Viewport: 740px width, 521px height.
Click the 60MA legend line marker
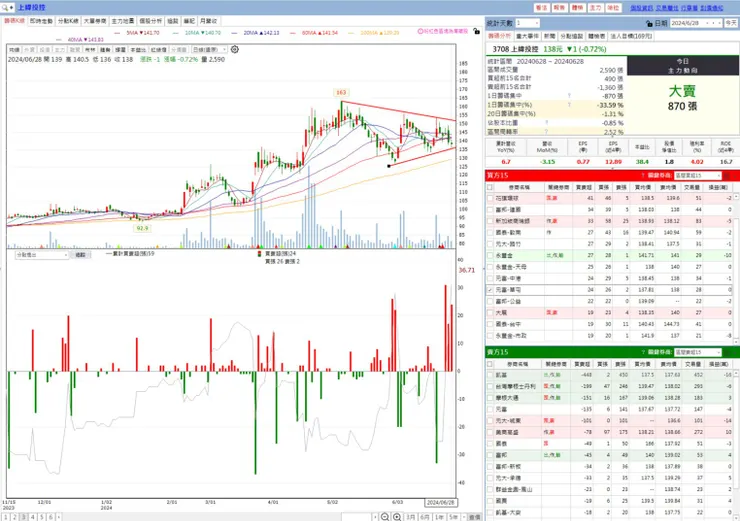pos(294,33)
